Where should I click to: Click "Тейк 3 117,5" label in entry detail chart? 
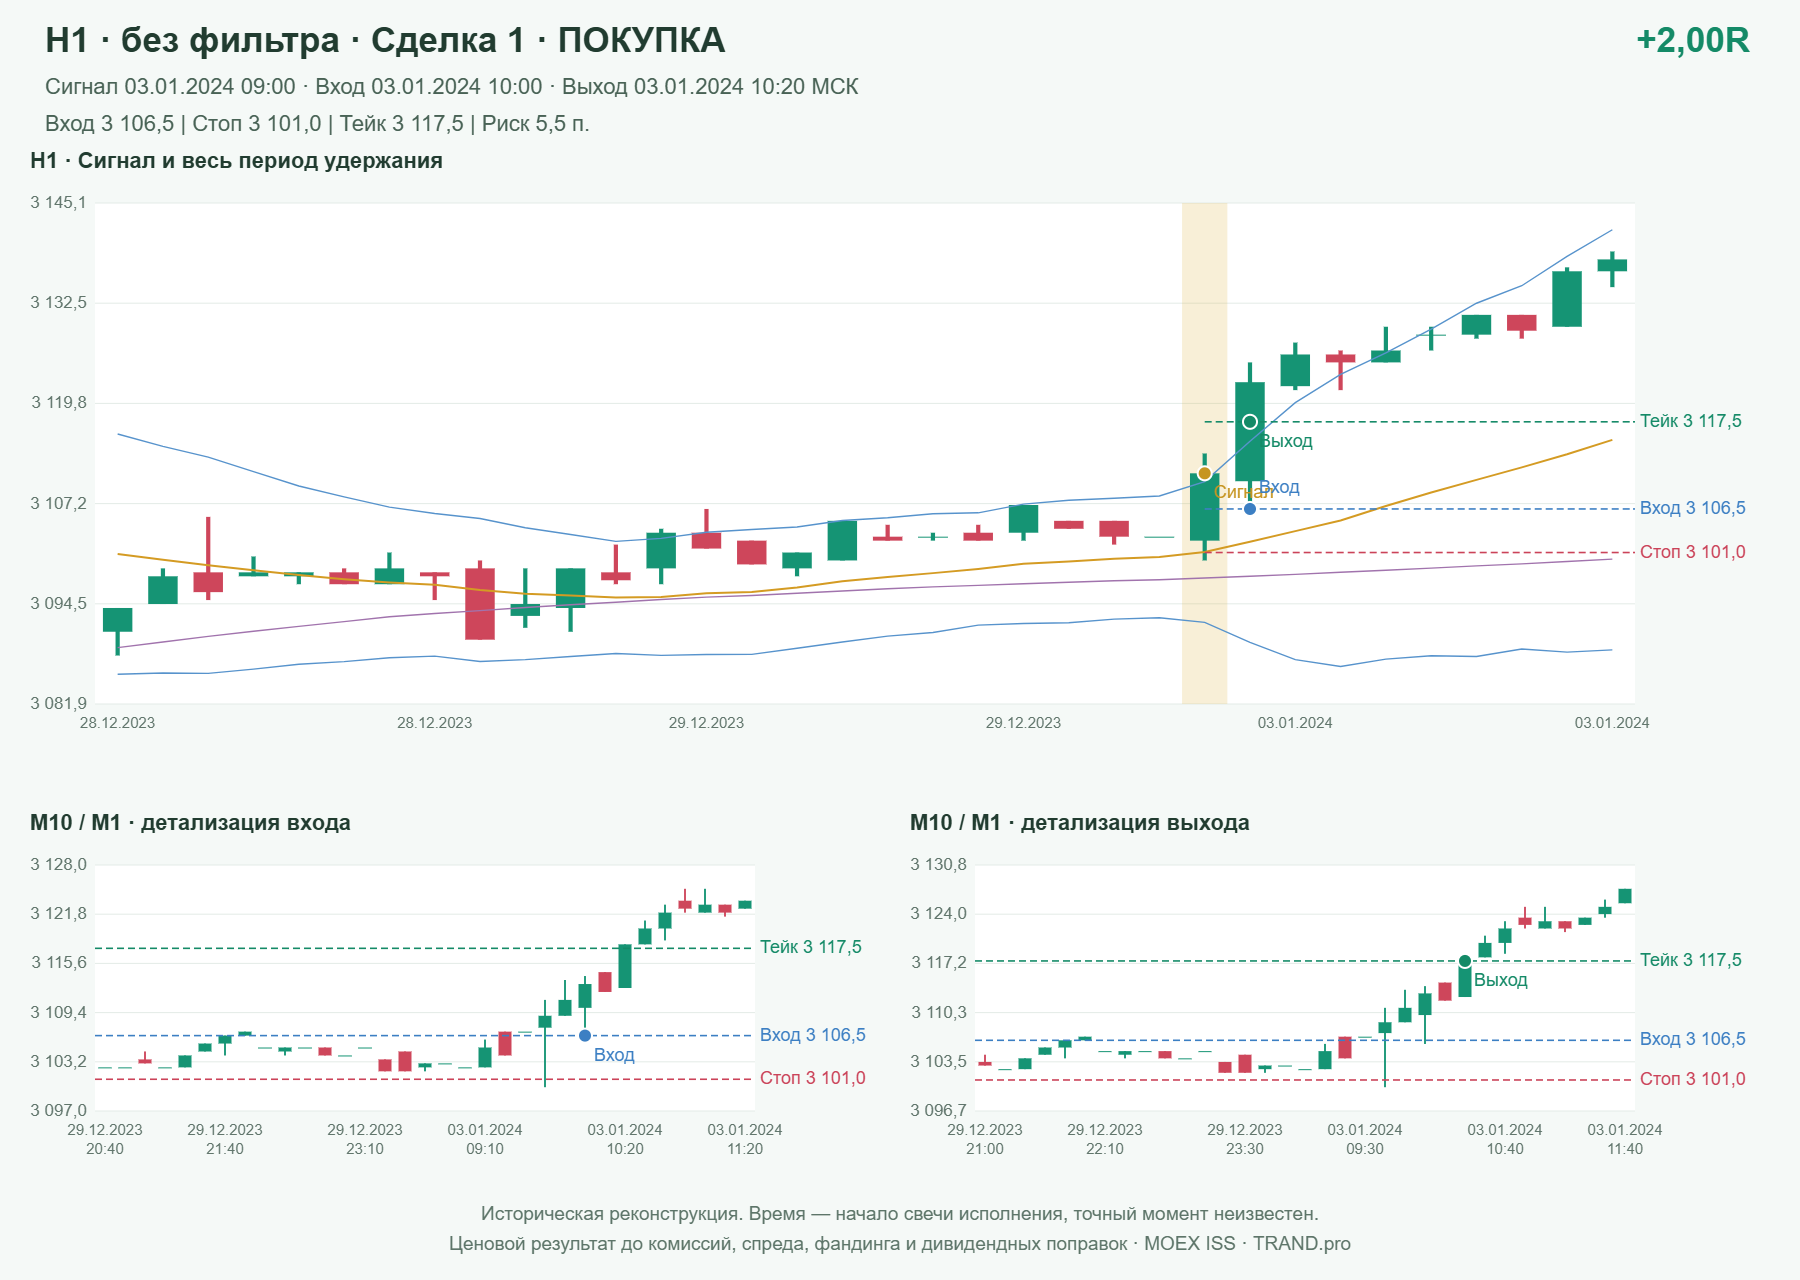pos(811,947)
